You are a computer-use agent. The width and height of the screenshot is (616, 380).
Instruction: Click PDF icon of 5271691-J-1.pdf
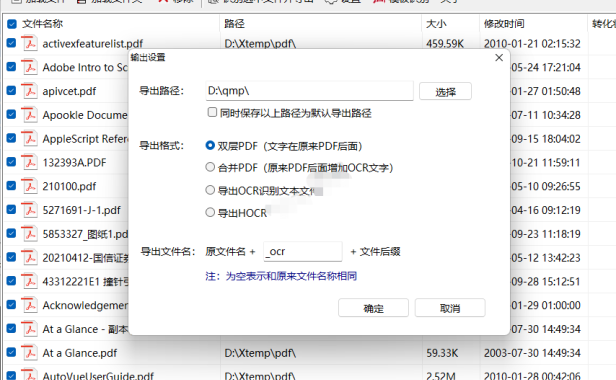pyautogui.click(x=29, y=210)
